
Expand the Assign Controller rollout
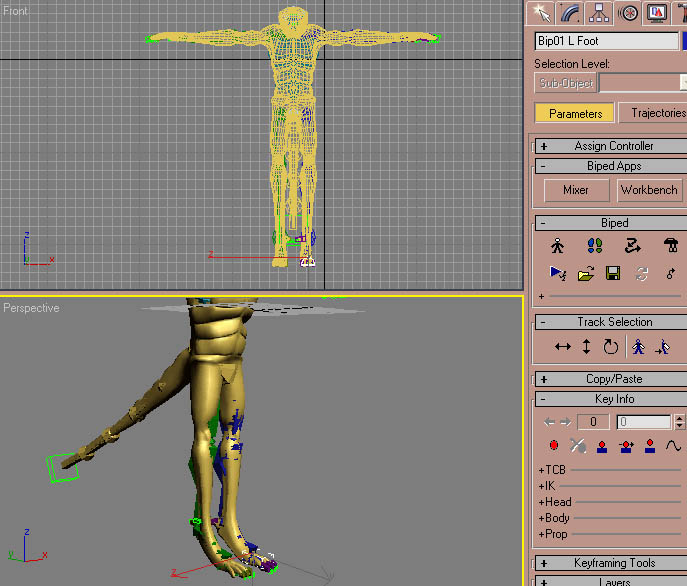(609, 146)
